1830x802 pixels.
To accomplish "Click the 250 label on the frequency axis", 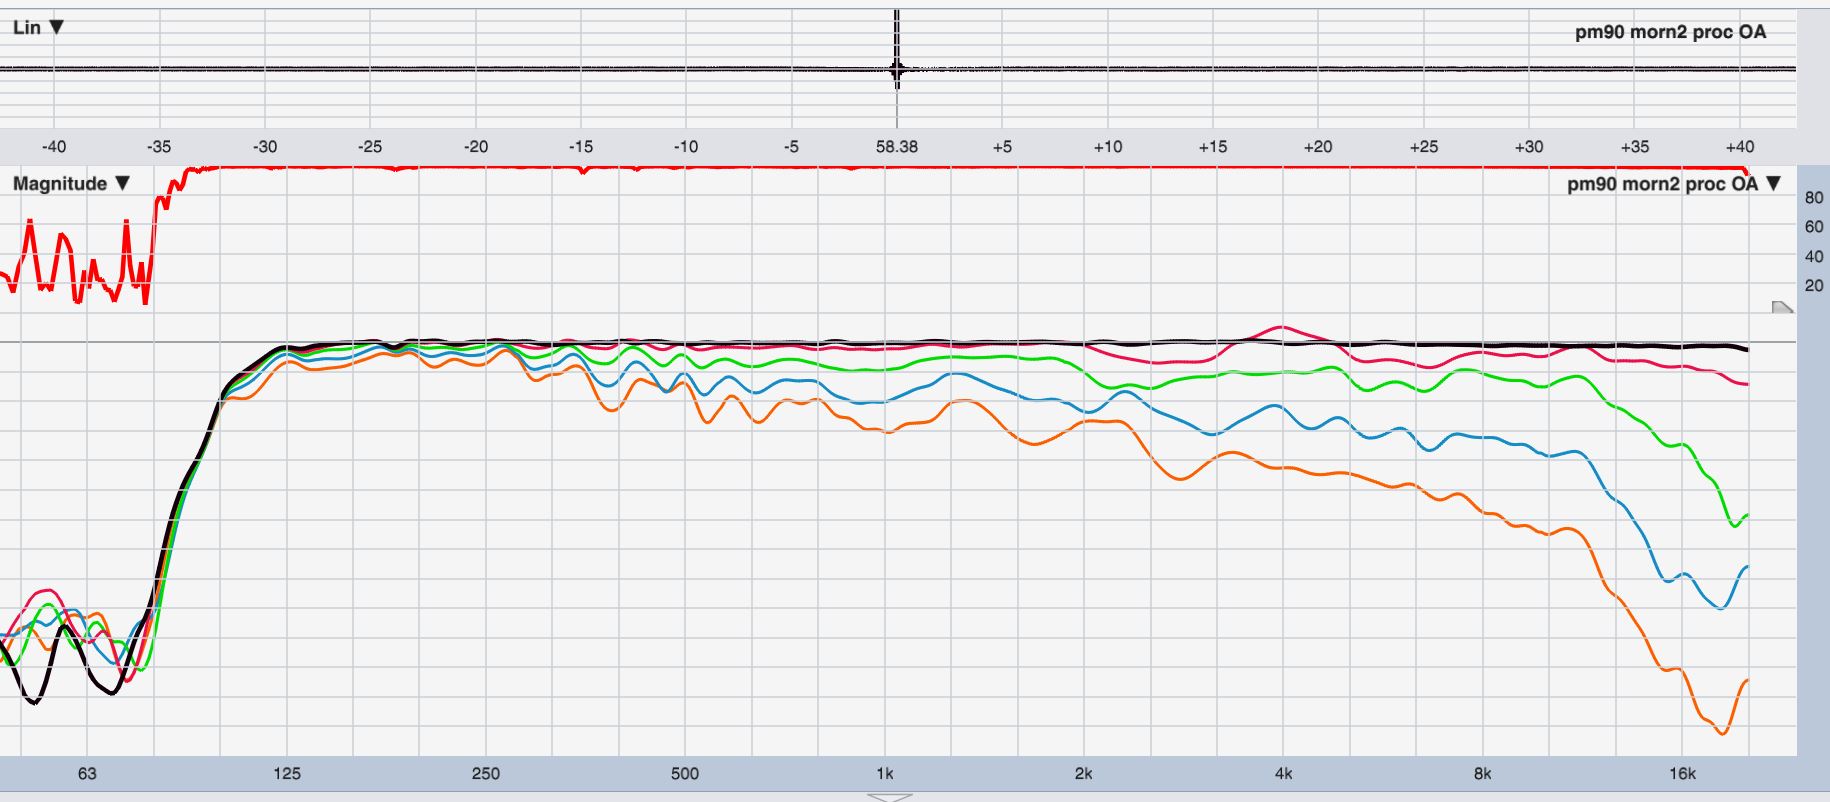I will [x=485, y=774].
